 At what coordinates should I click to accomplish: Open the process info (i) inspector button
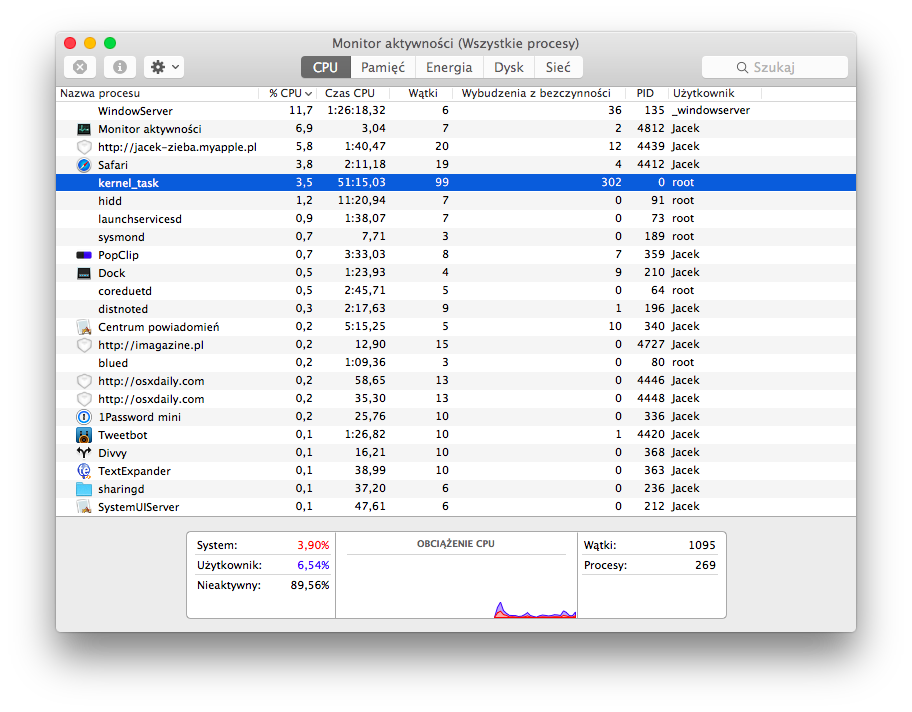120,67
